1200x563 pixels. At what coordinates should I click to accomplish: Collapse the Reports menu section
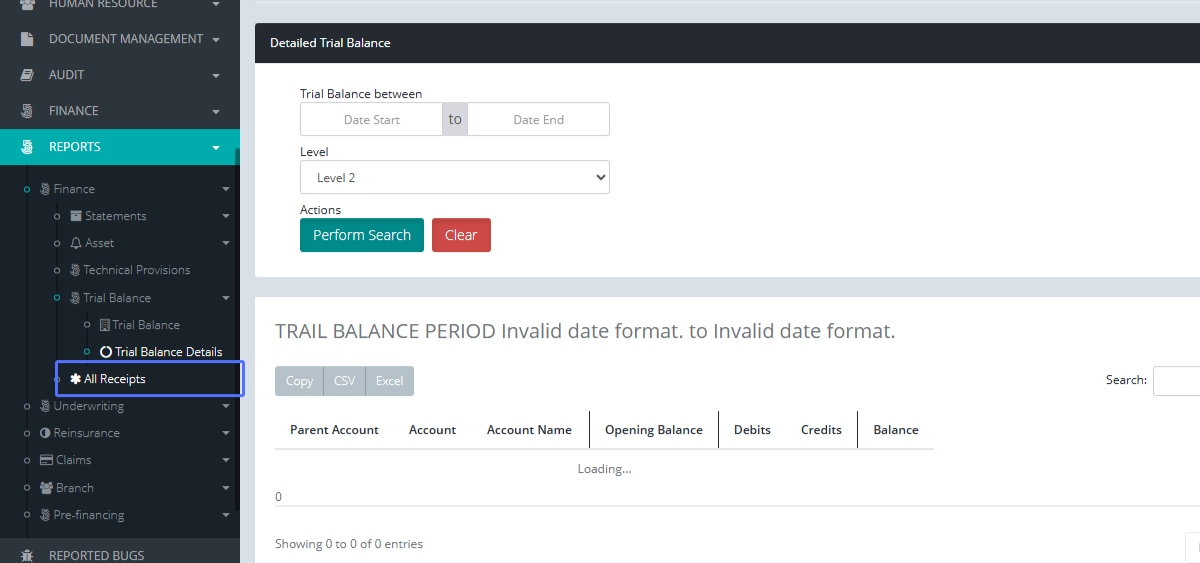coord(216,147)
